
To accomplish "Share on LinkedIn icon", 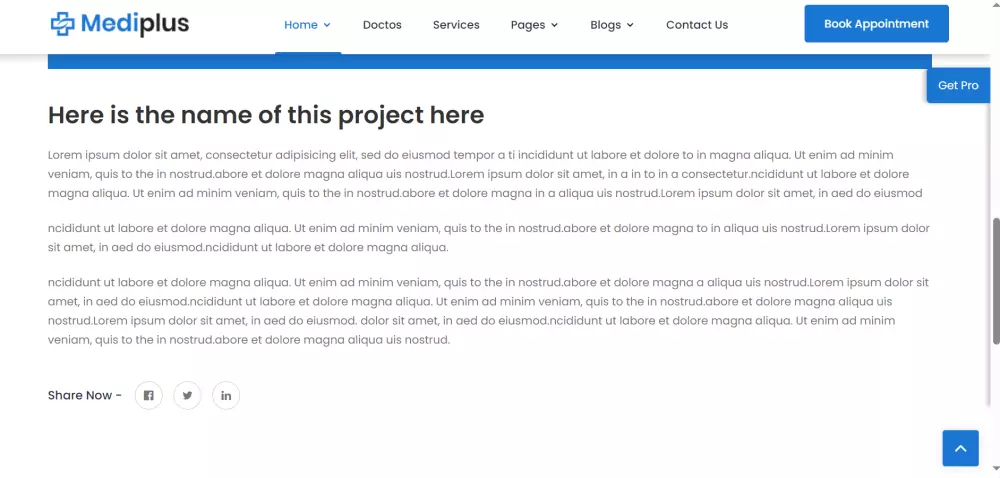I will (x=226, y=395).
